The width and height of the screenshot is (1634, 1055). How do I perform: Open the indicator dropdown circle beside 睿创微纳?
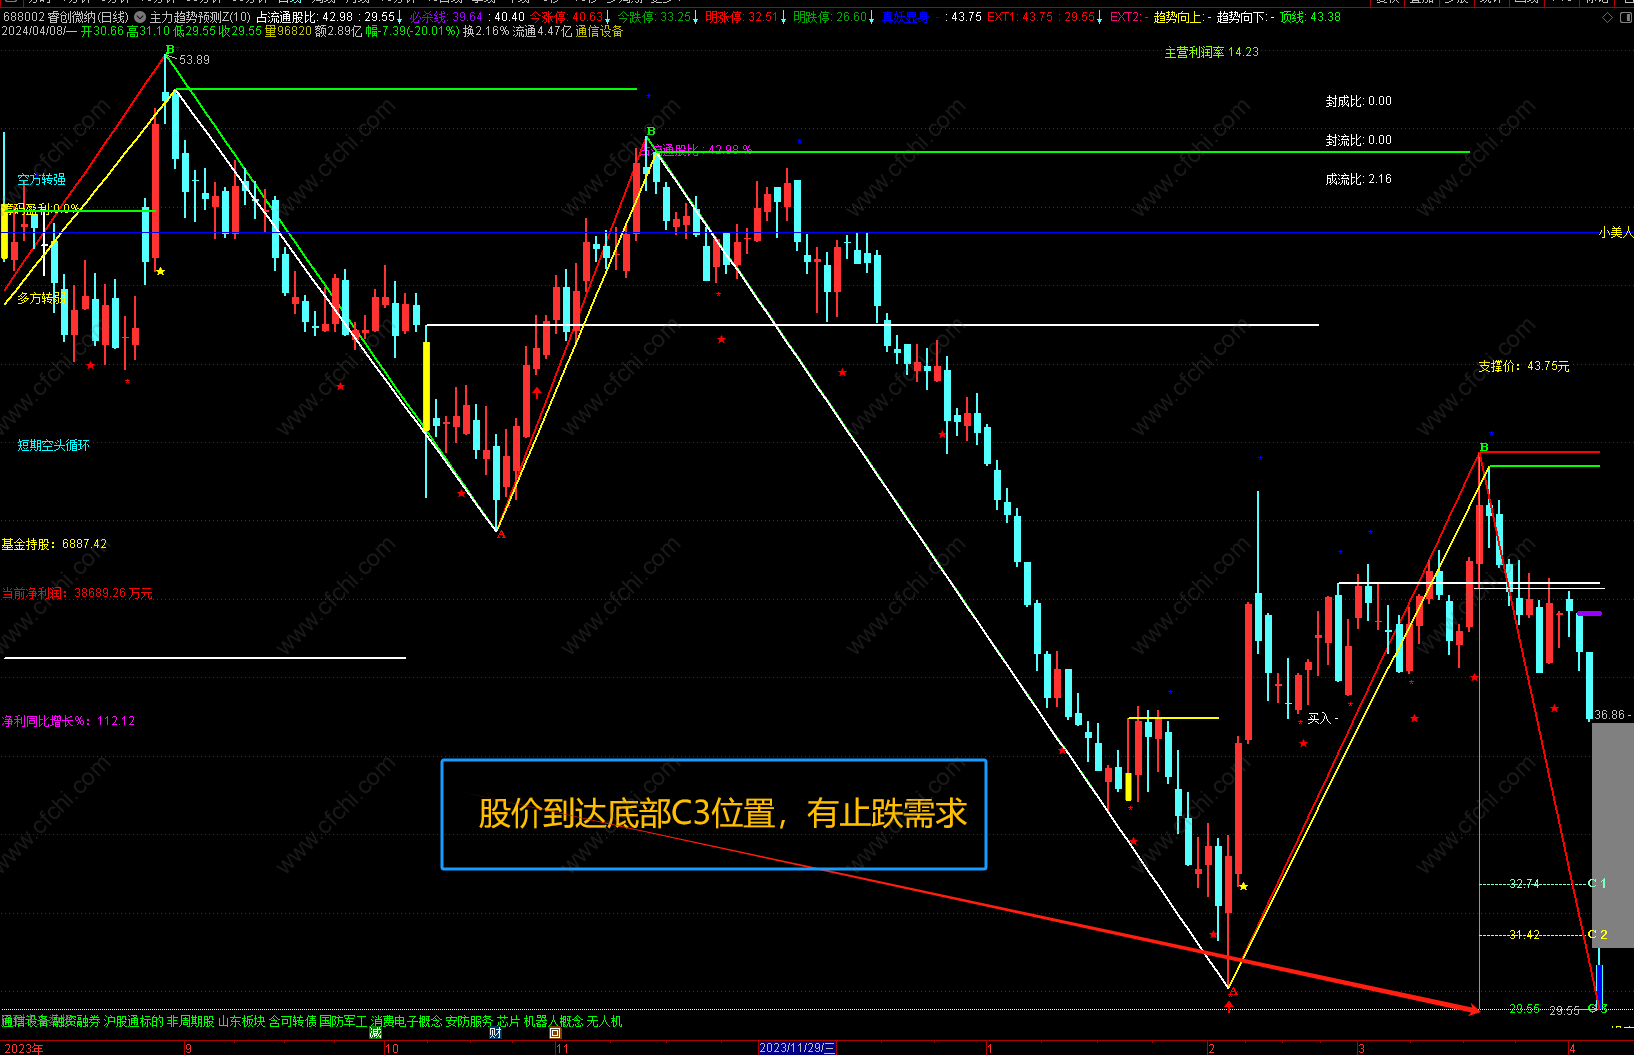click(x=140, y=17)
